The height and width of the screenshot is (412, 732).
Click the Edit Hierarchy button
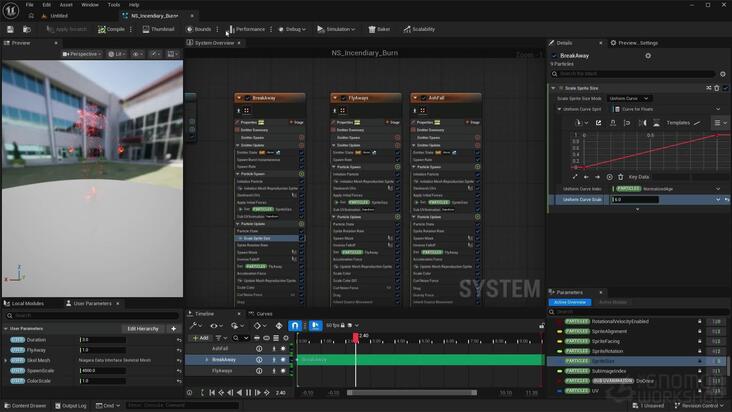click(143, 329)
